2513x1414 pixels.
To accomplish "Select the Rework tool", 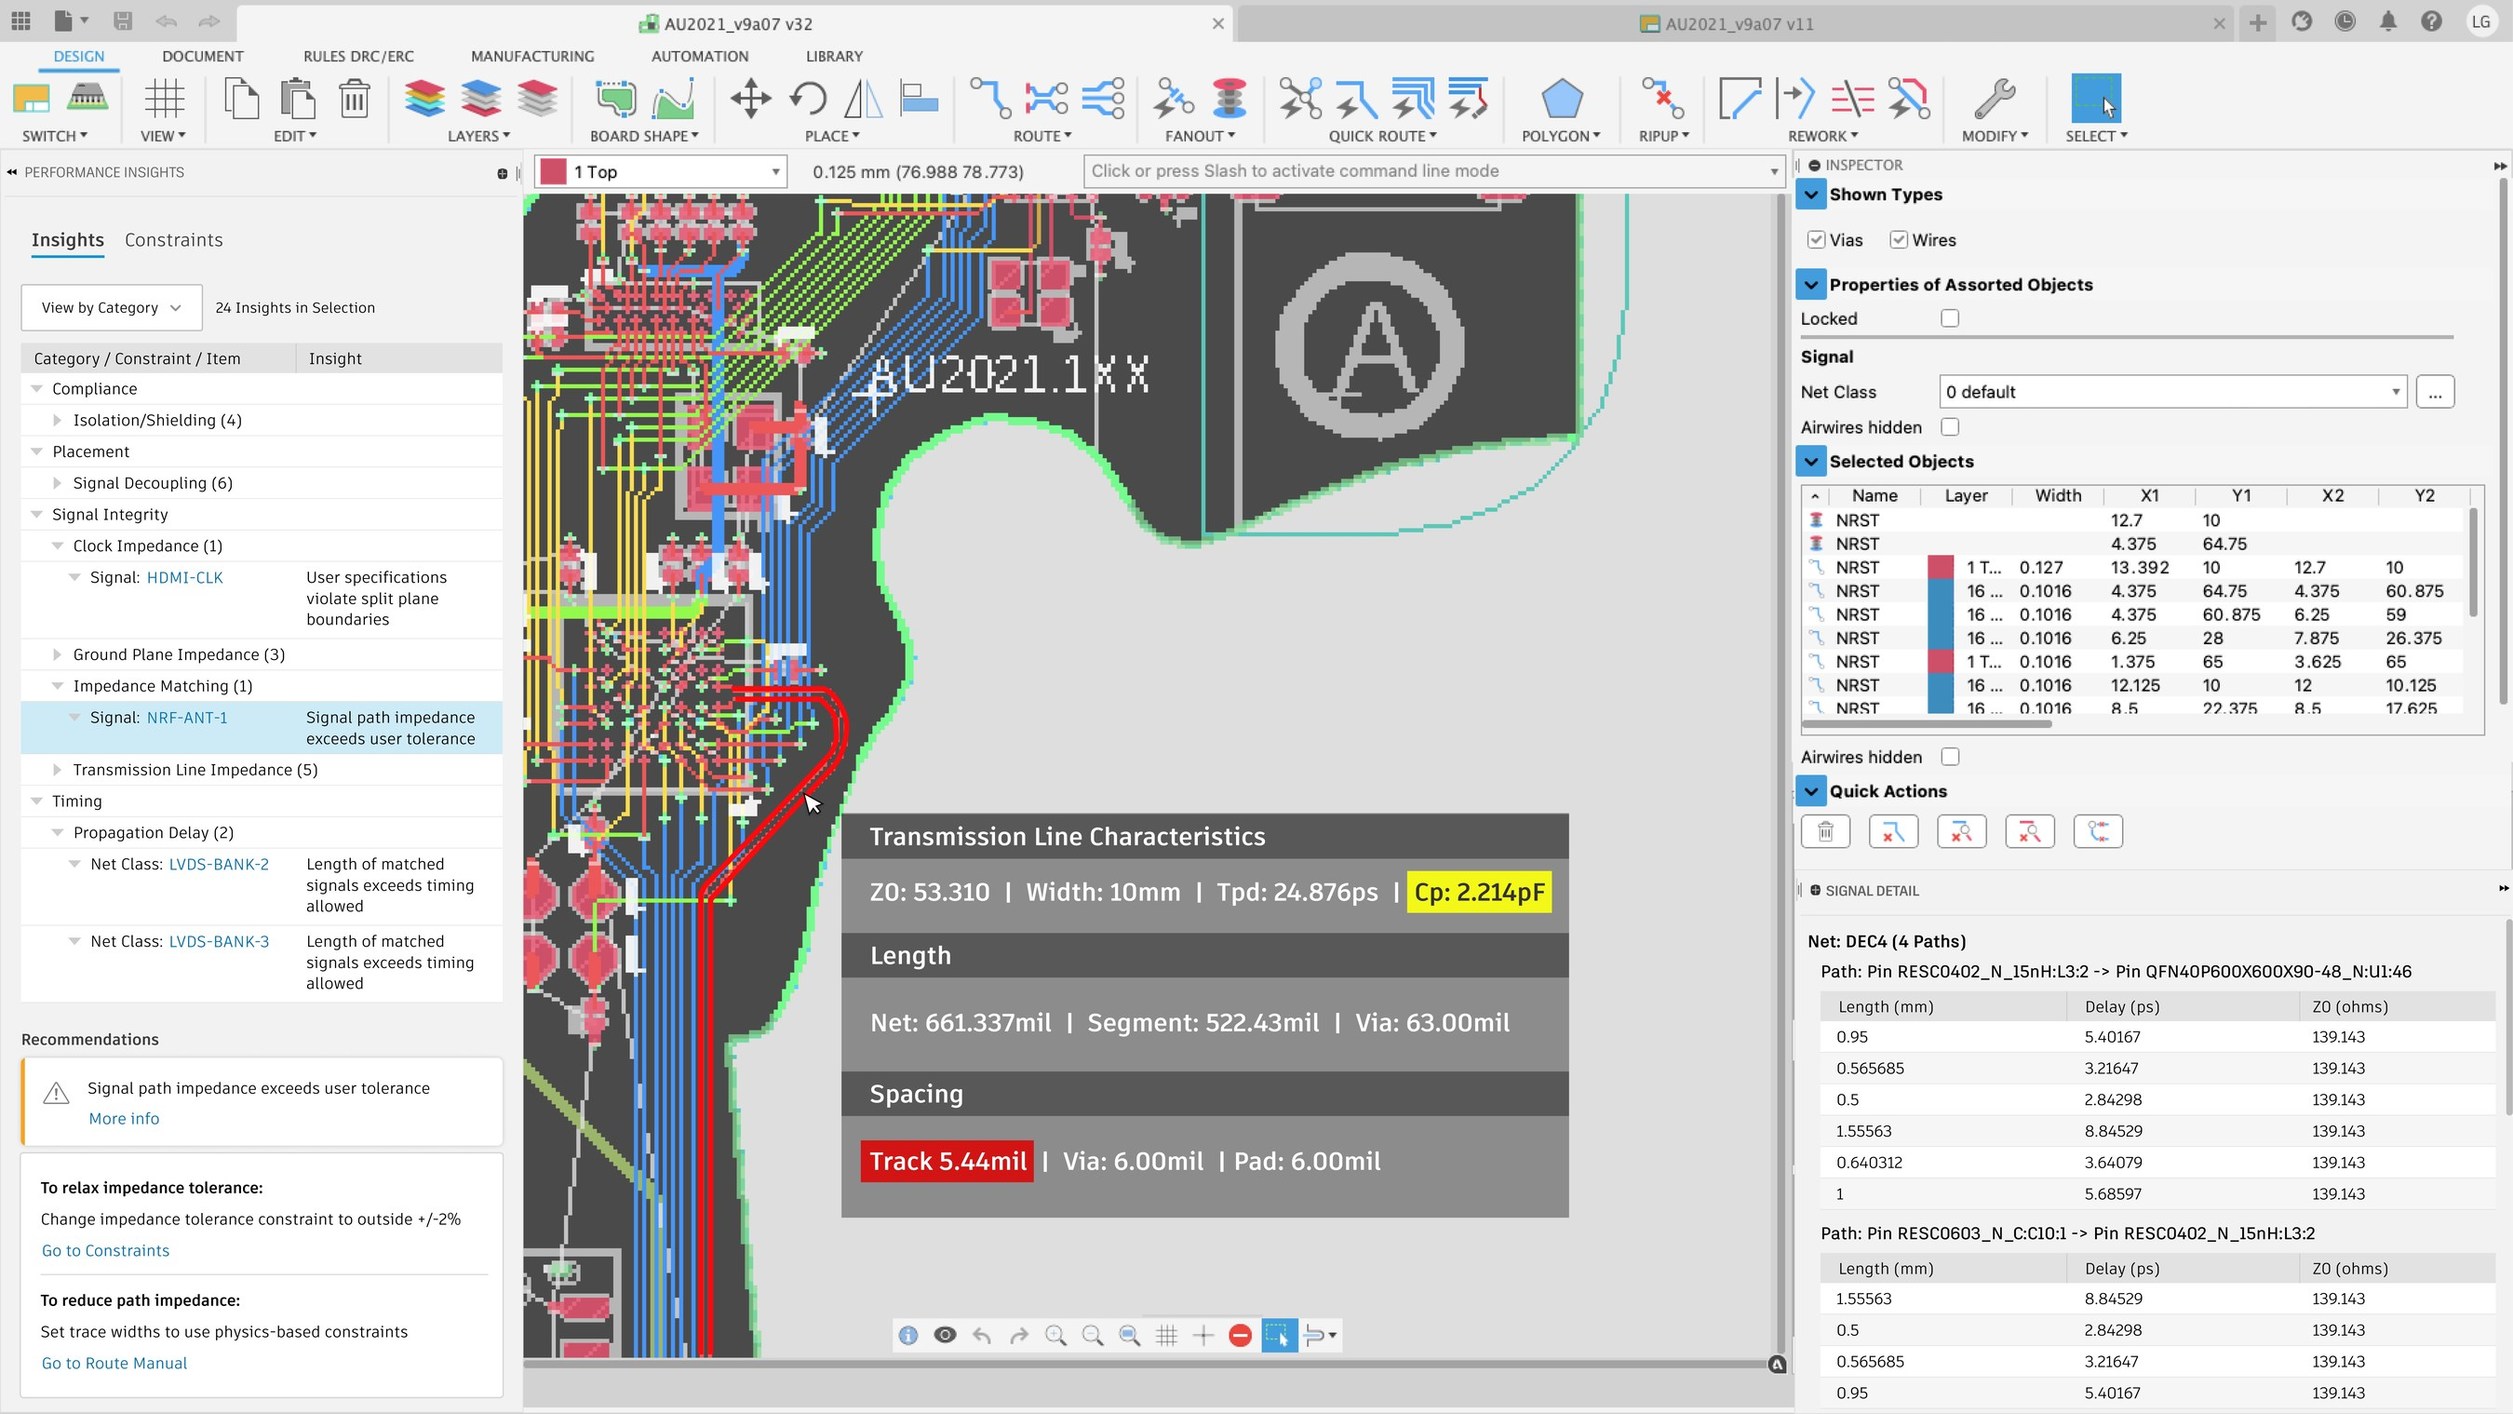I will point(1820,105).
